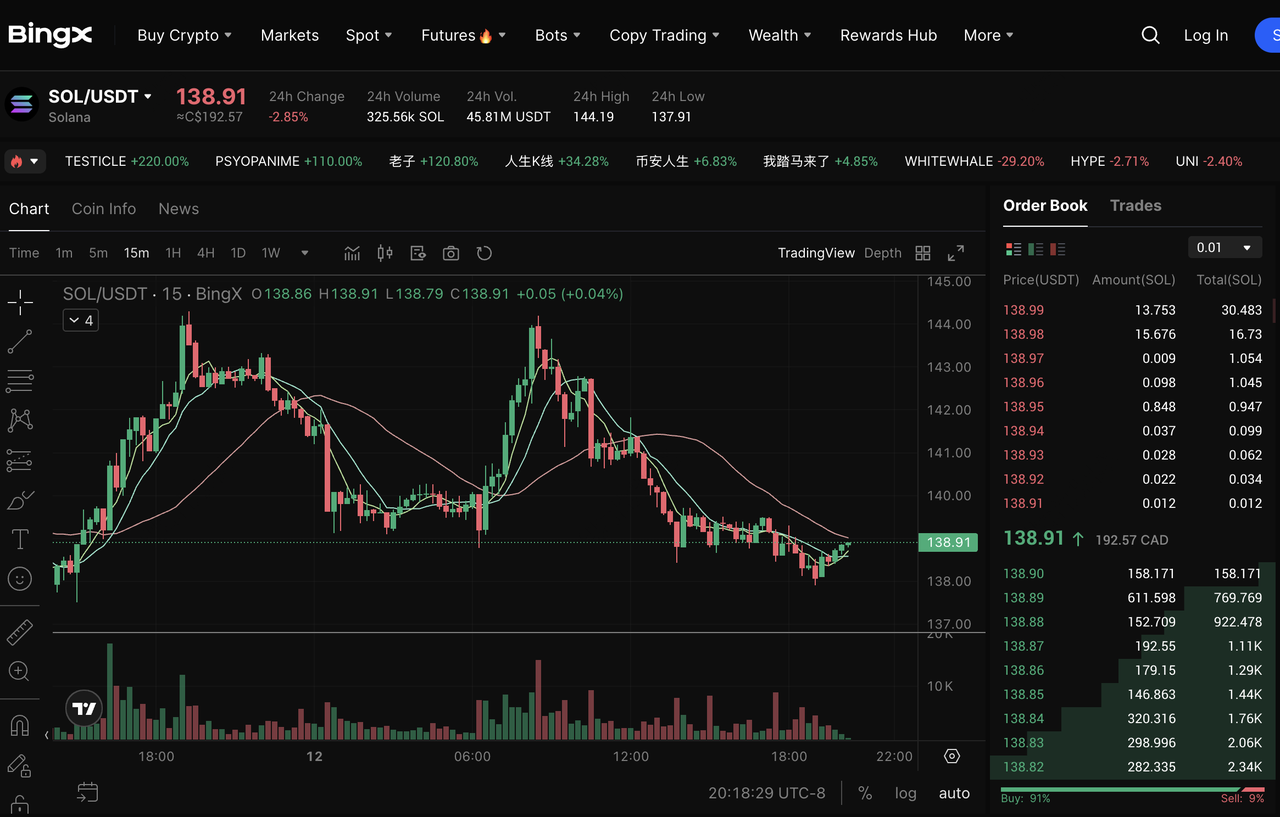Click the 138.99 sell order row
Viewport: 1280px width, 817px height.
pos(1132,310)
